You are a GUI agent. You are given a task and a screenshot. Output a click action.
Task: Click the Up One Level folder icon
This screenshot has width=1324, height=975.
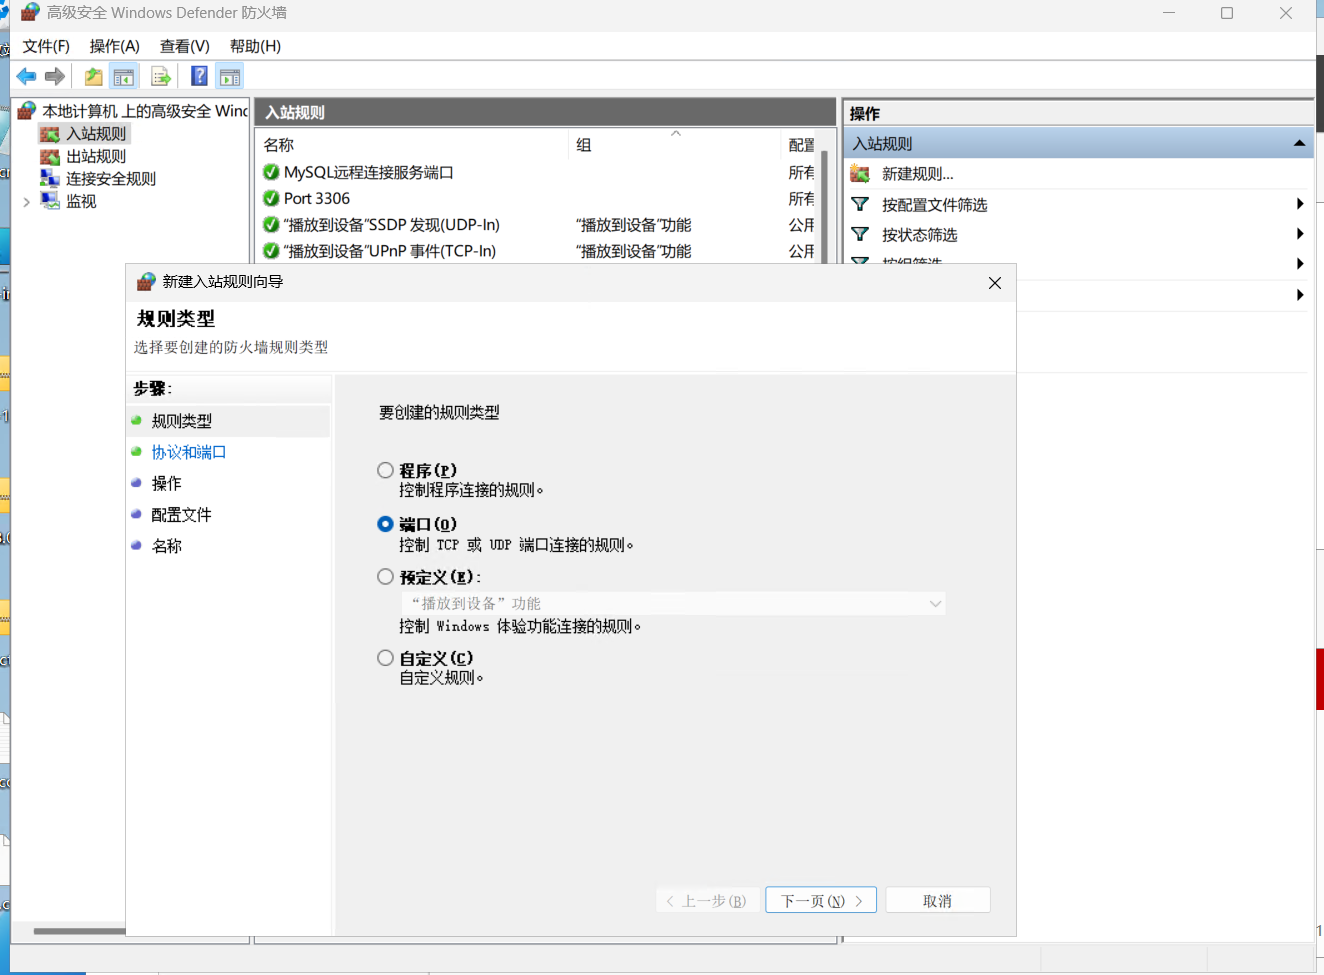coord(93,76)
